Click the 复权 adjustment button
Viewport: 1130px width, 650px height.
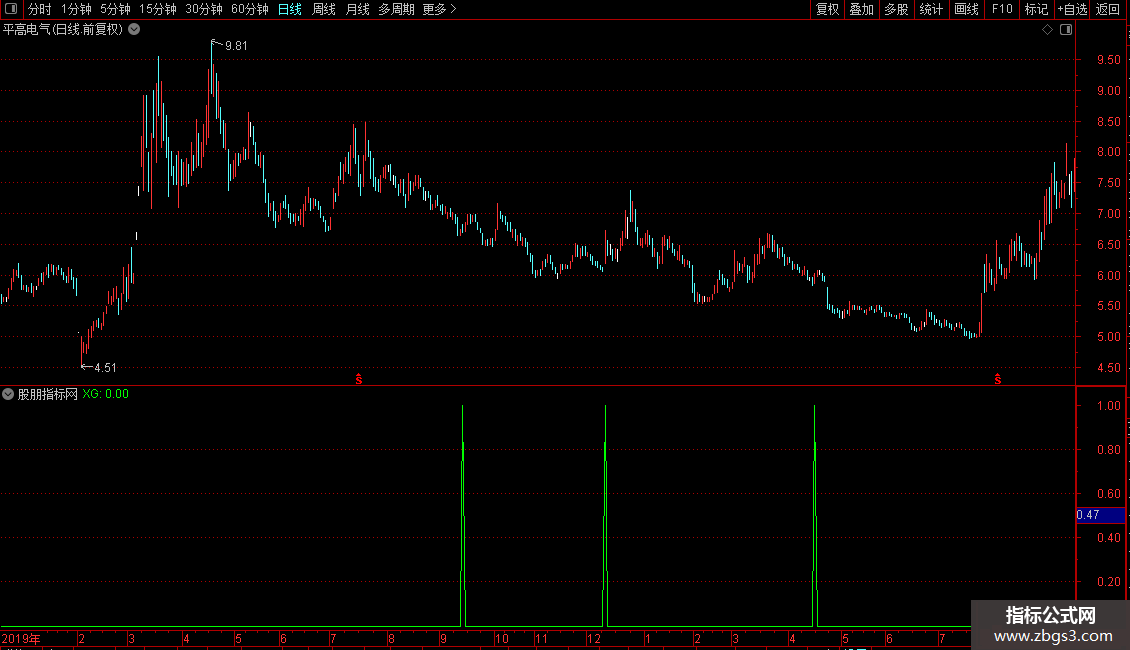tap(827, 9)
